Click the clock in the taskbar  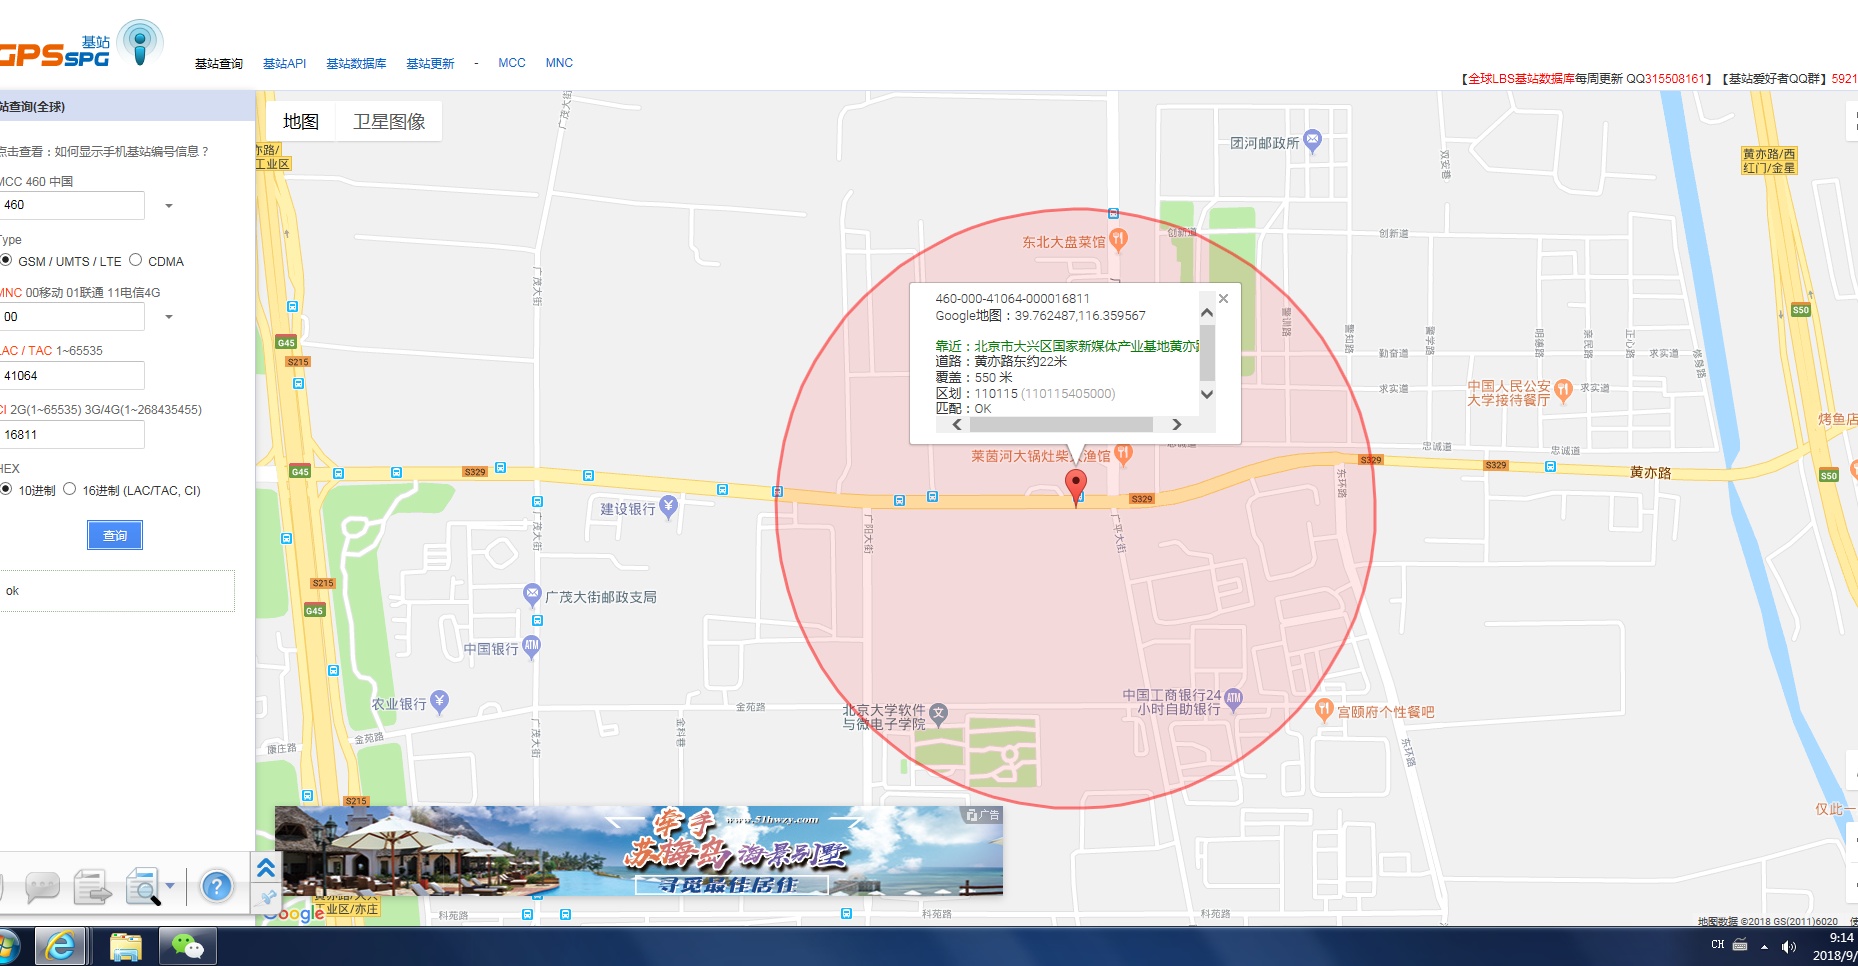[x=1838, y=946]
